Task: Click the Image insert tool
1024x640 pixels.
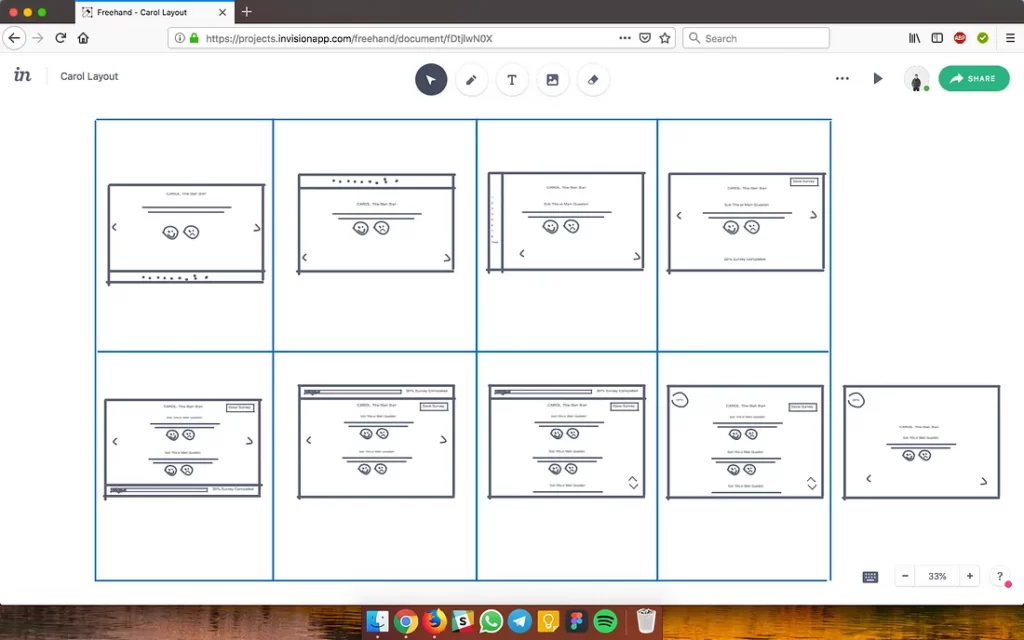Action: tap(552, 80)
